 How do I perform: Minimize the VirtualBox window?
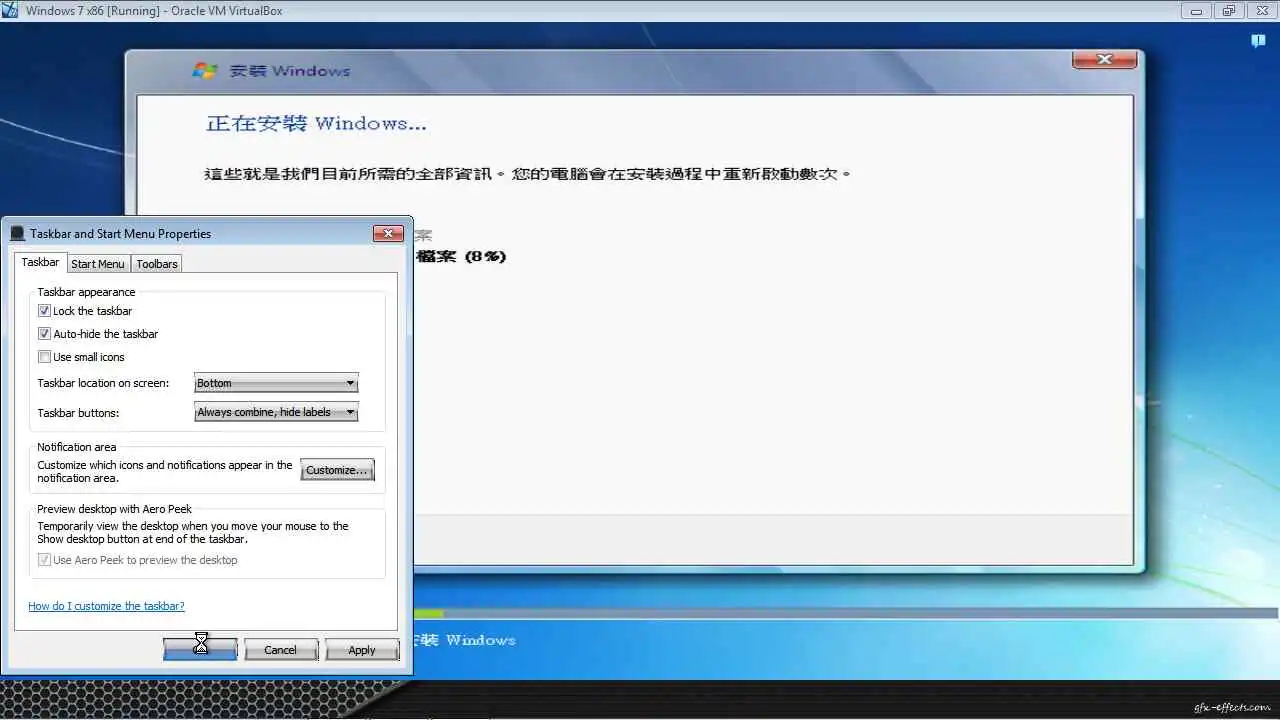point(1196,11)
